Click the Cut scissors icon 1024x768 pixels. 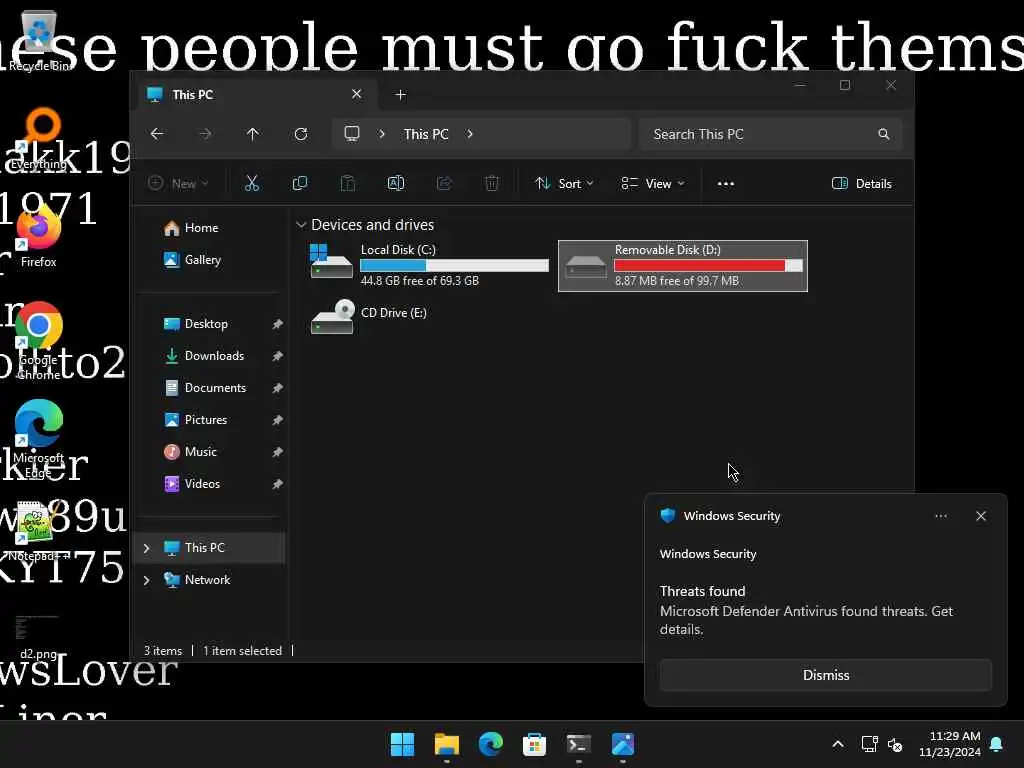click(x=252, y=184)
